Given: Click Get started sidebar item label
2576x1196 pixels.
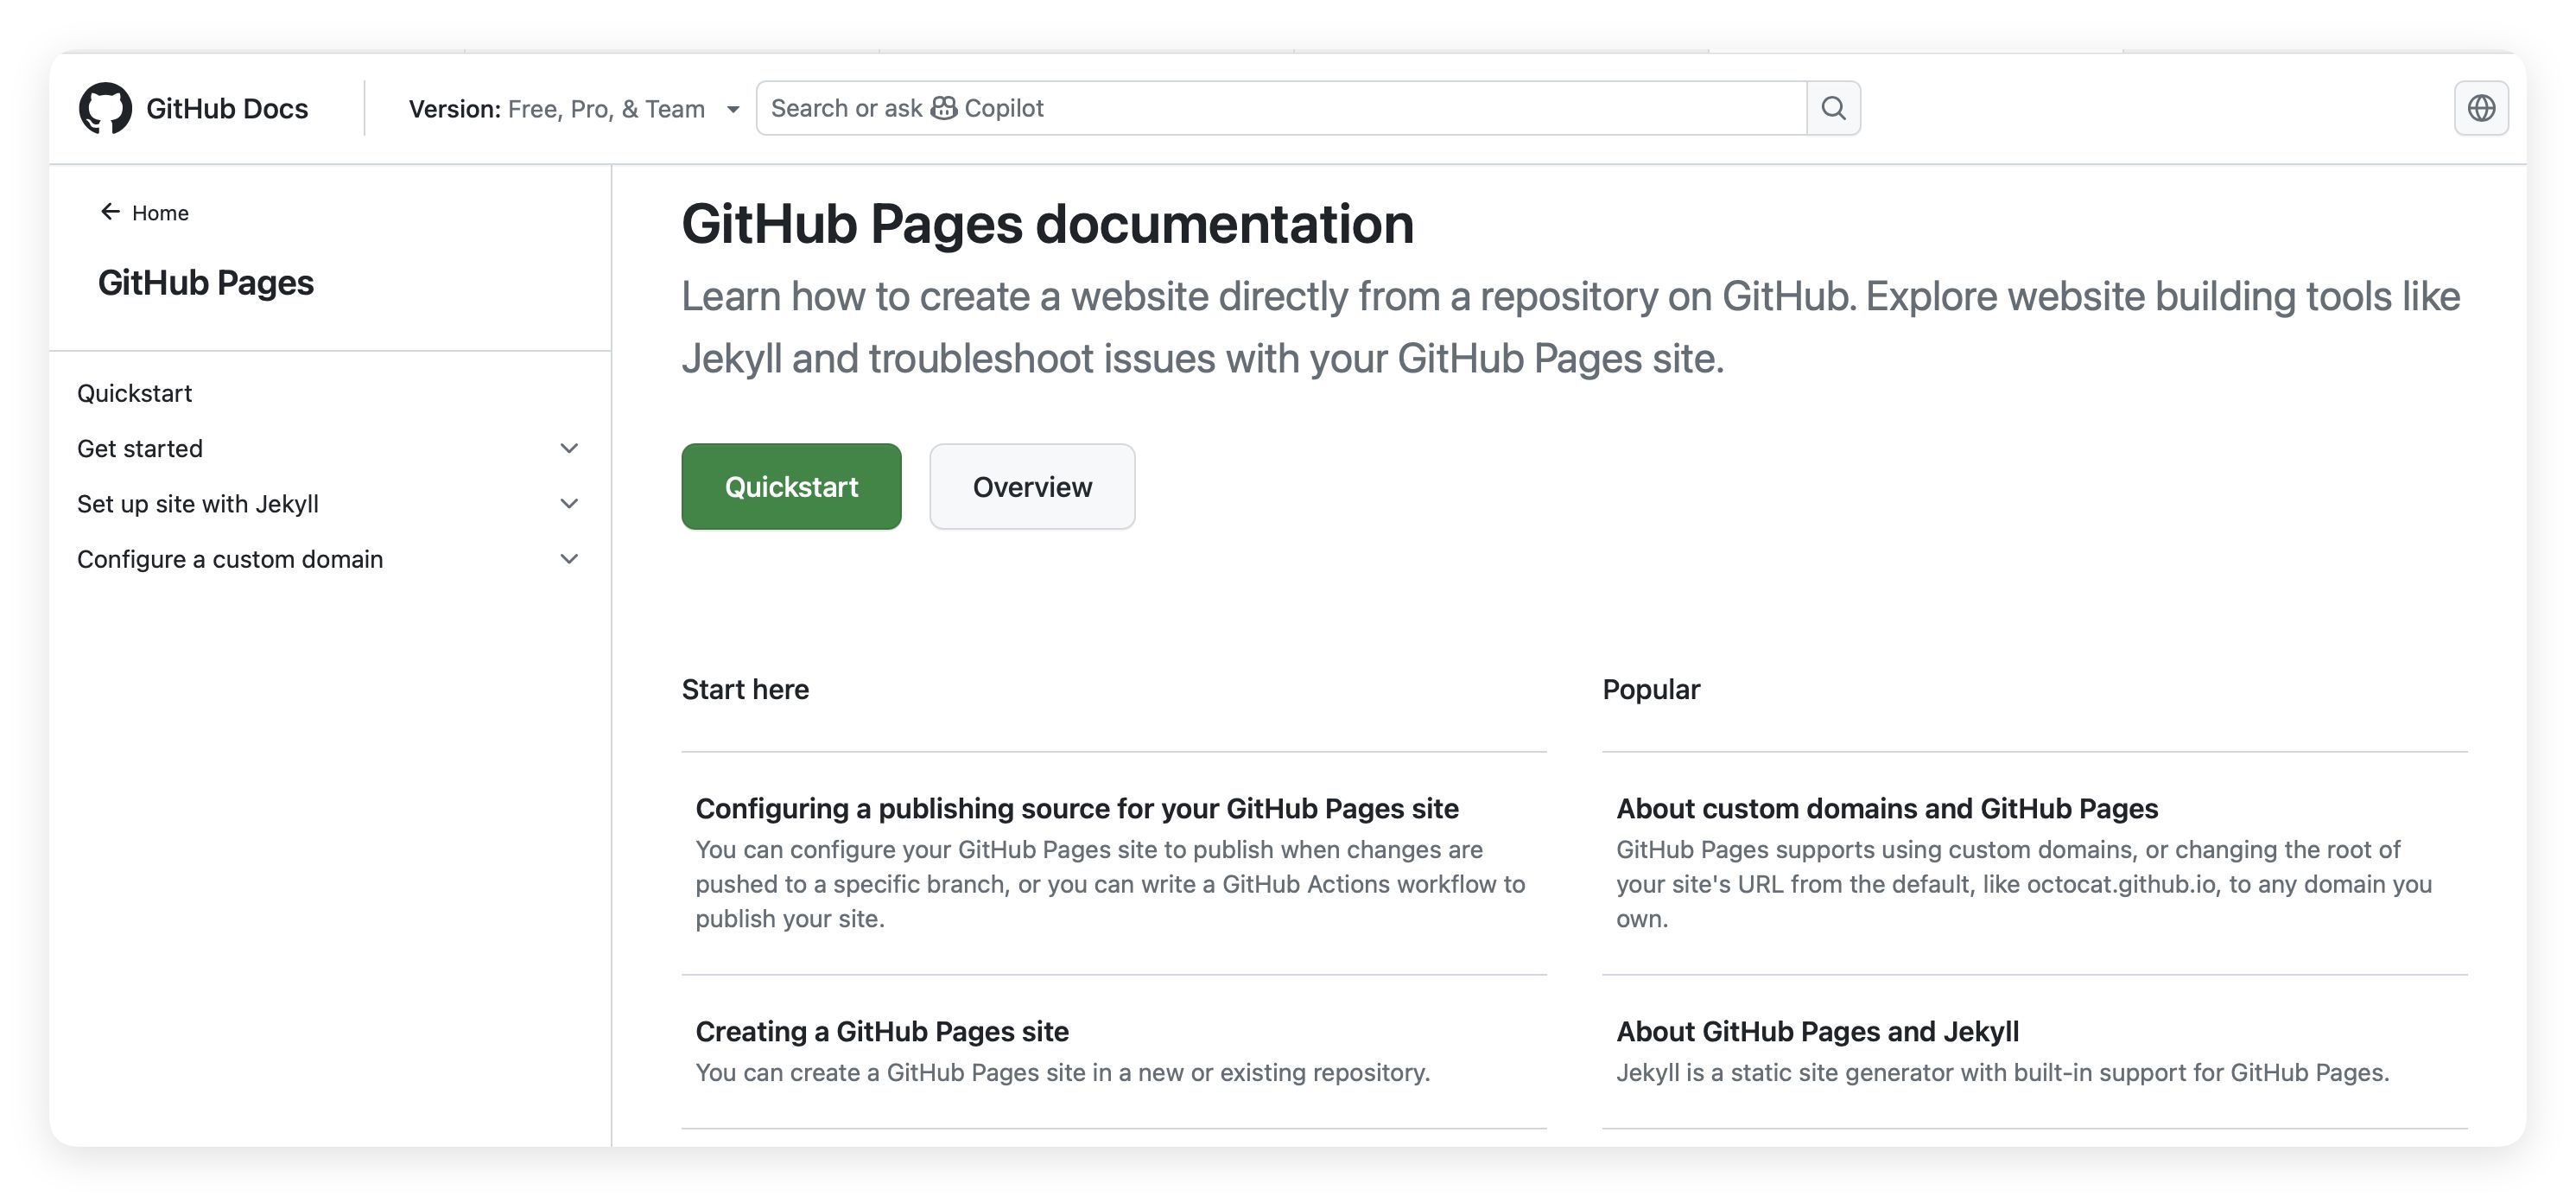Looking at the screenshot, I should tap(140, 448).
